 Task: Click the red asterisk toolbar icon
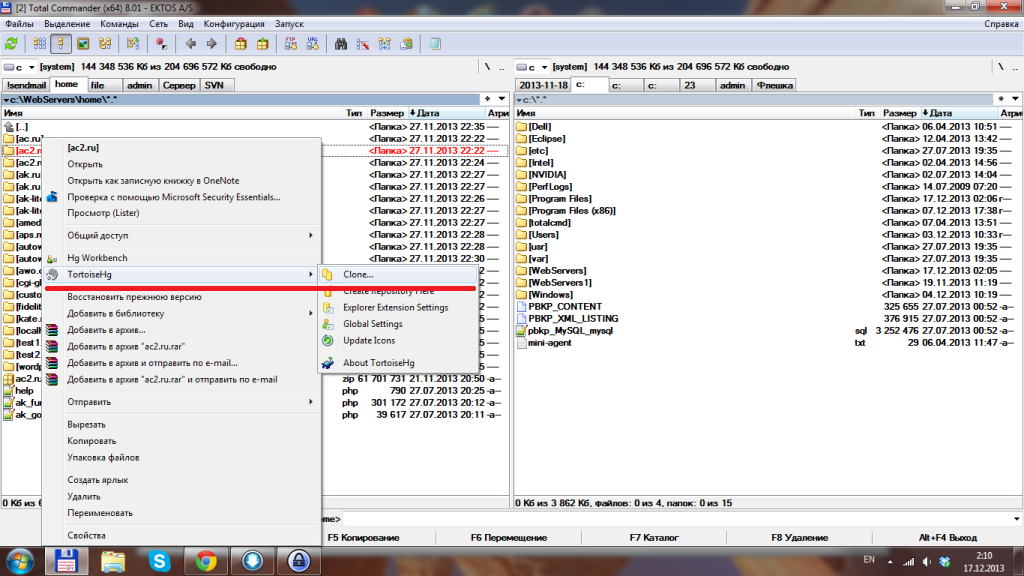[161, 44]
